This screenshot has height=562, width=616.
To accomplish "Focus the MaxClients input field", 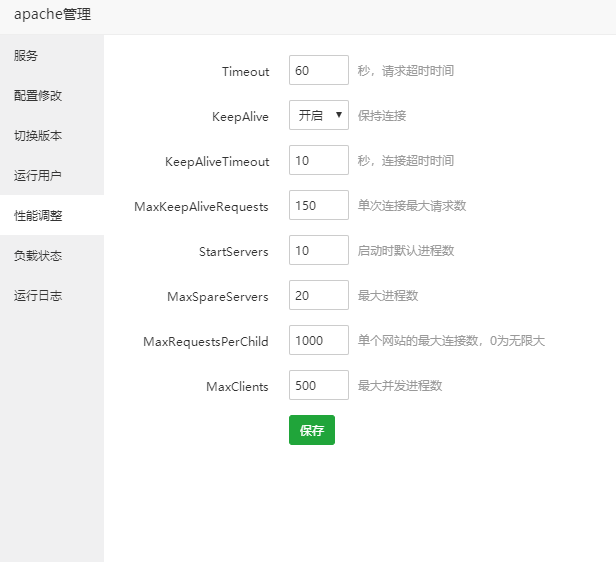I will point(319,385).
